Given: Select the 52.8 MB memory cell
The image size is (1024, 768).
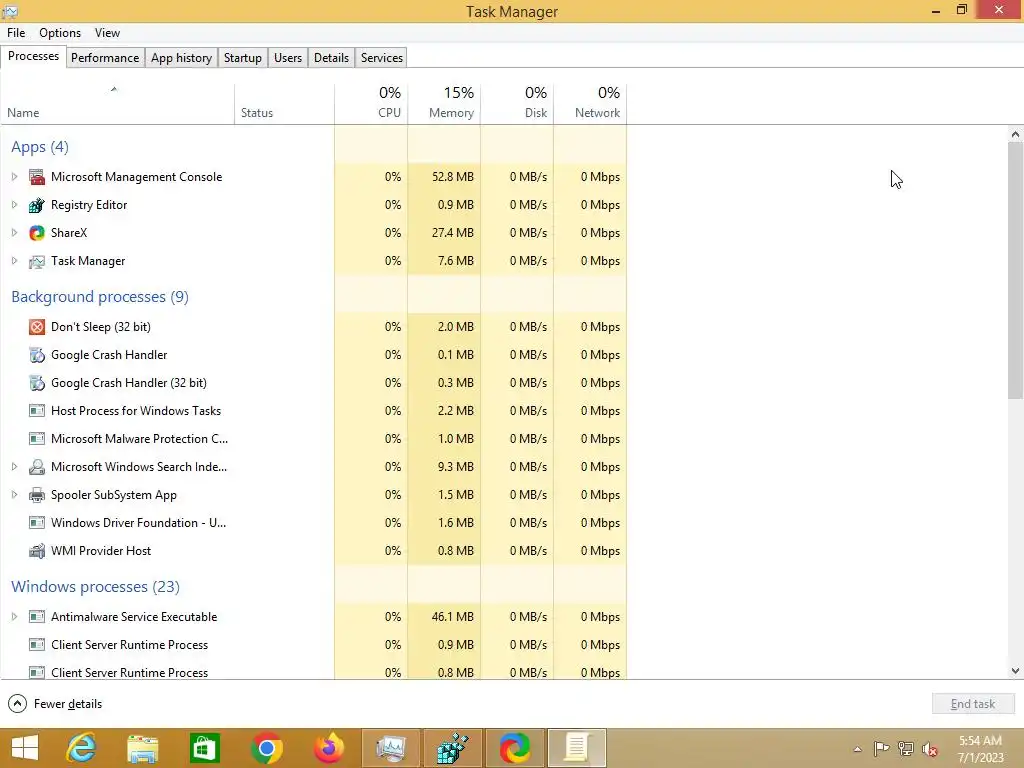Looking at the screenshot, I should tap(444, 177).
